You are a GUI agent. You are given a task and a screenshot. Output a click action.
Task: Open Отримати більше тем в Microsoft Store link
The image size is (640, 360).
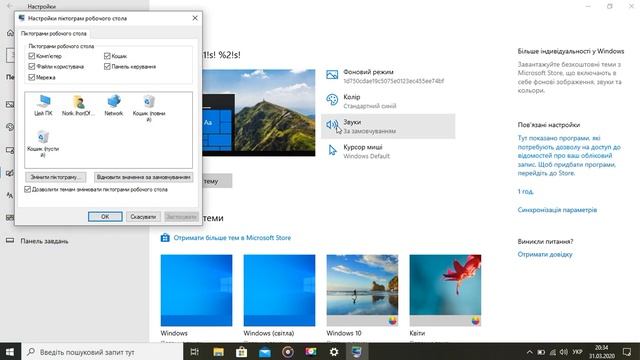tap(232, 238)
